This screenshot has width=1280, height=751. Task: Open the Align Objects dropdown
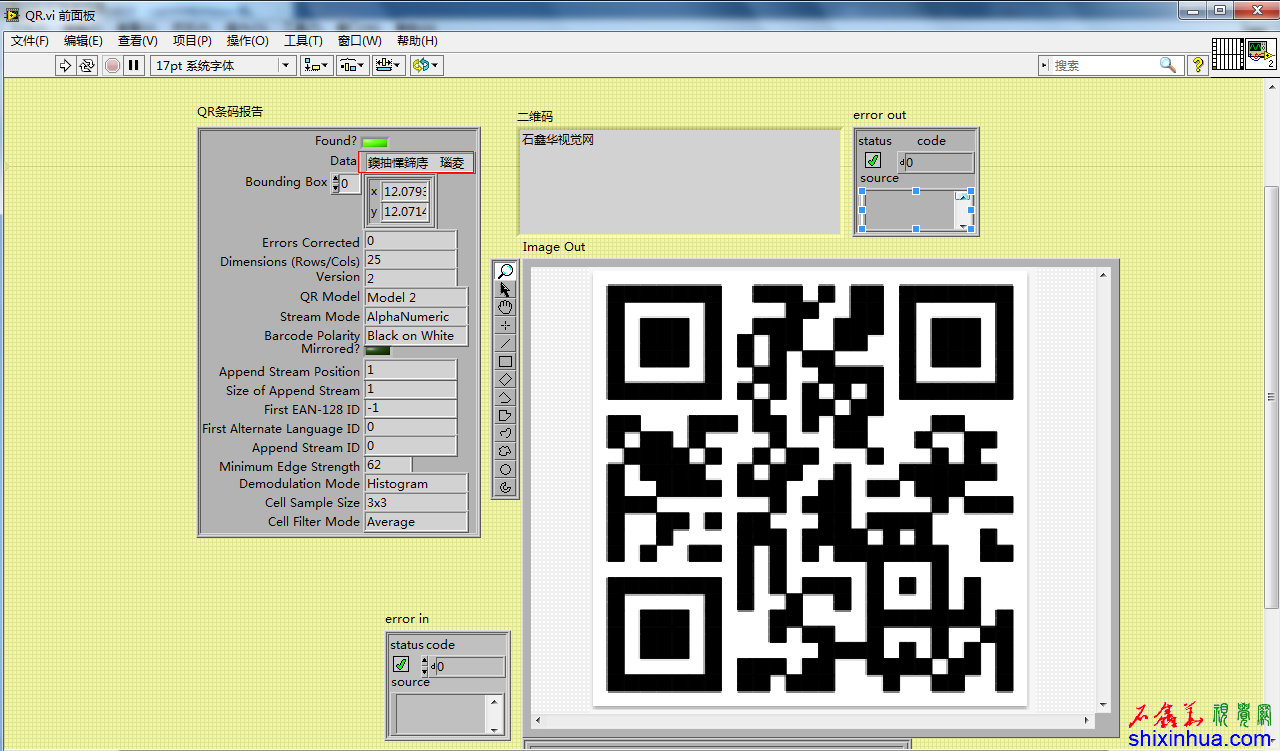(317, 65)
